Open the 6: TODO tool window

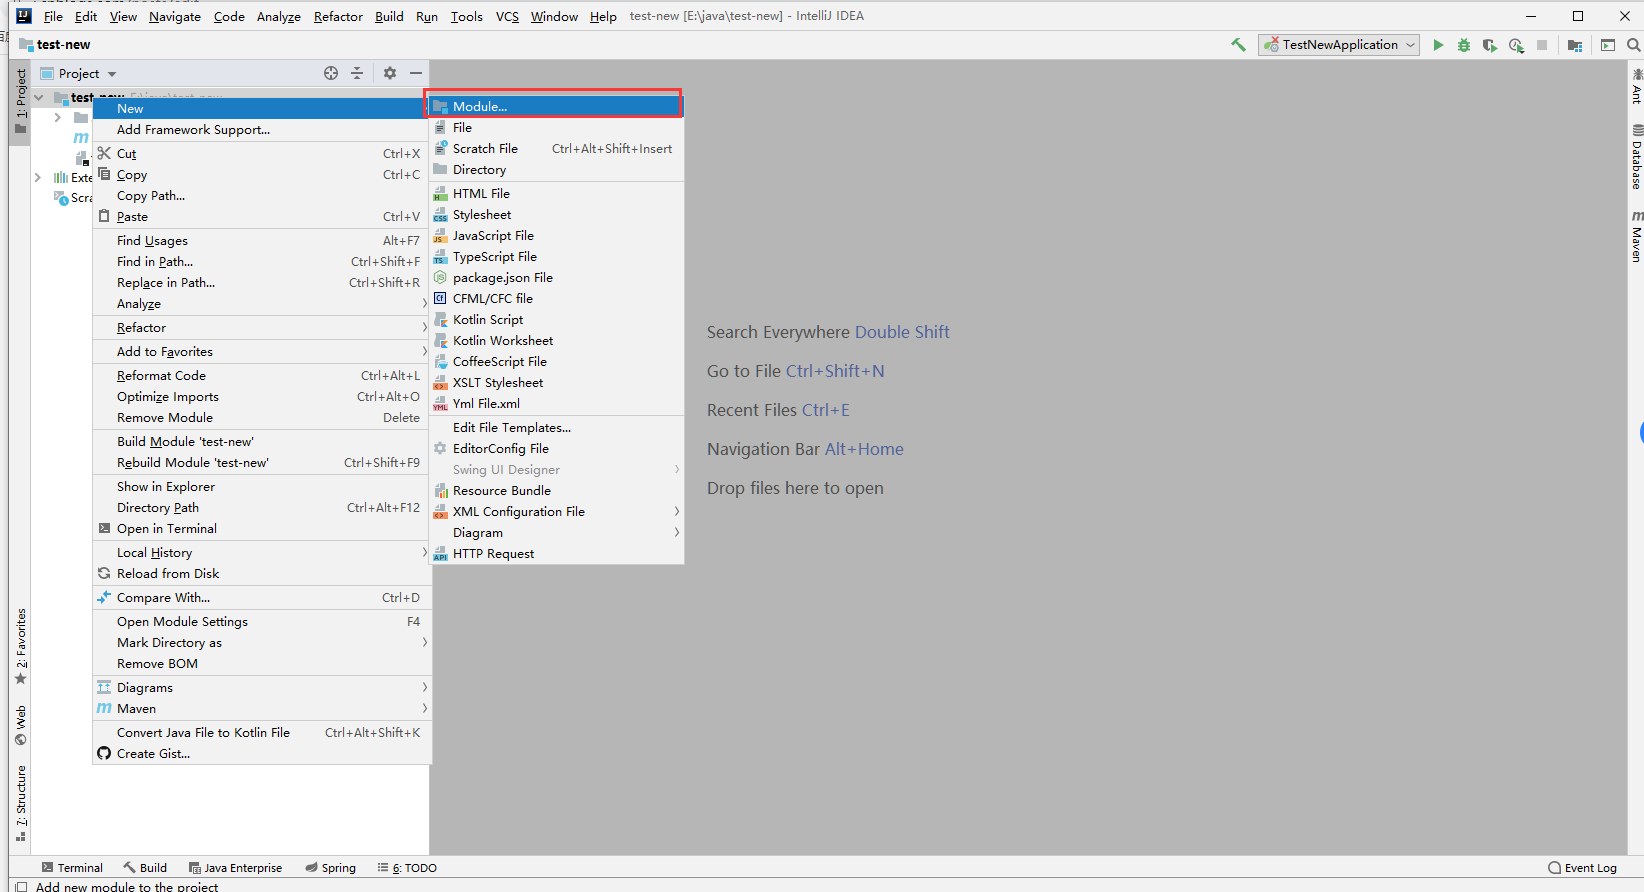point(407,868)
